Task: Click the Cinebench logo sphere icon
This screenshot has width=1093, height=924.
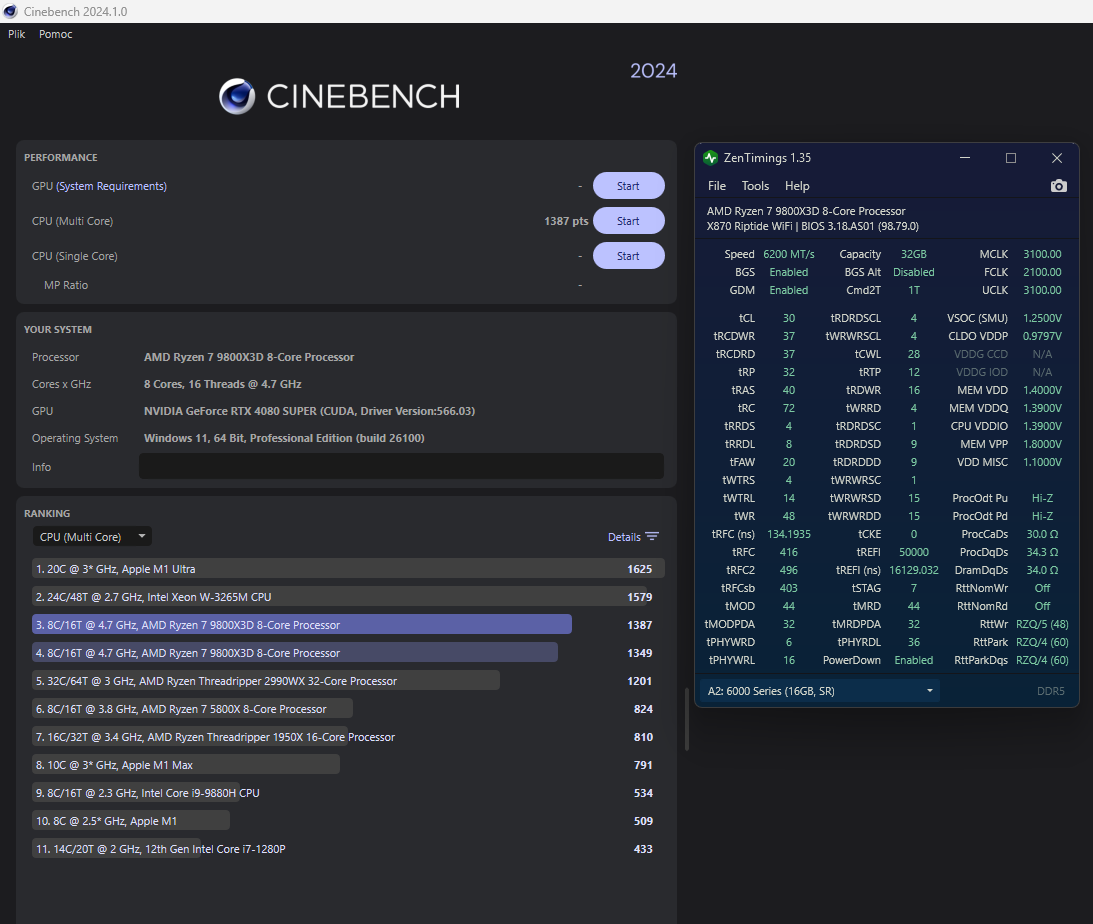Action: tap(237, 96)
